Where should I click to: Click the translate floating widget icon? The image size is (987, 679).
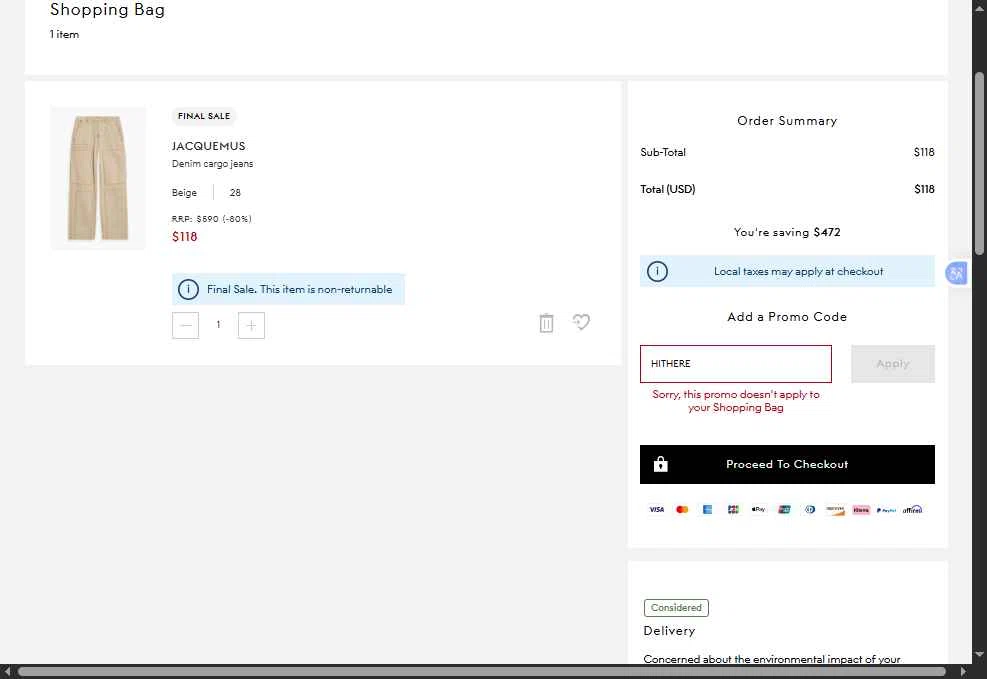click(956, 273)
